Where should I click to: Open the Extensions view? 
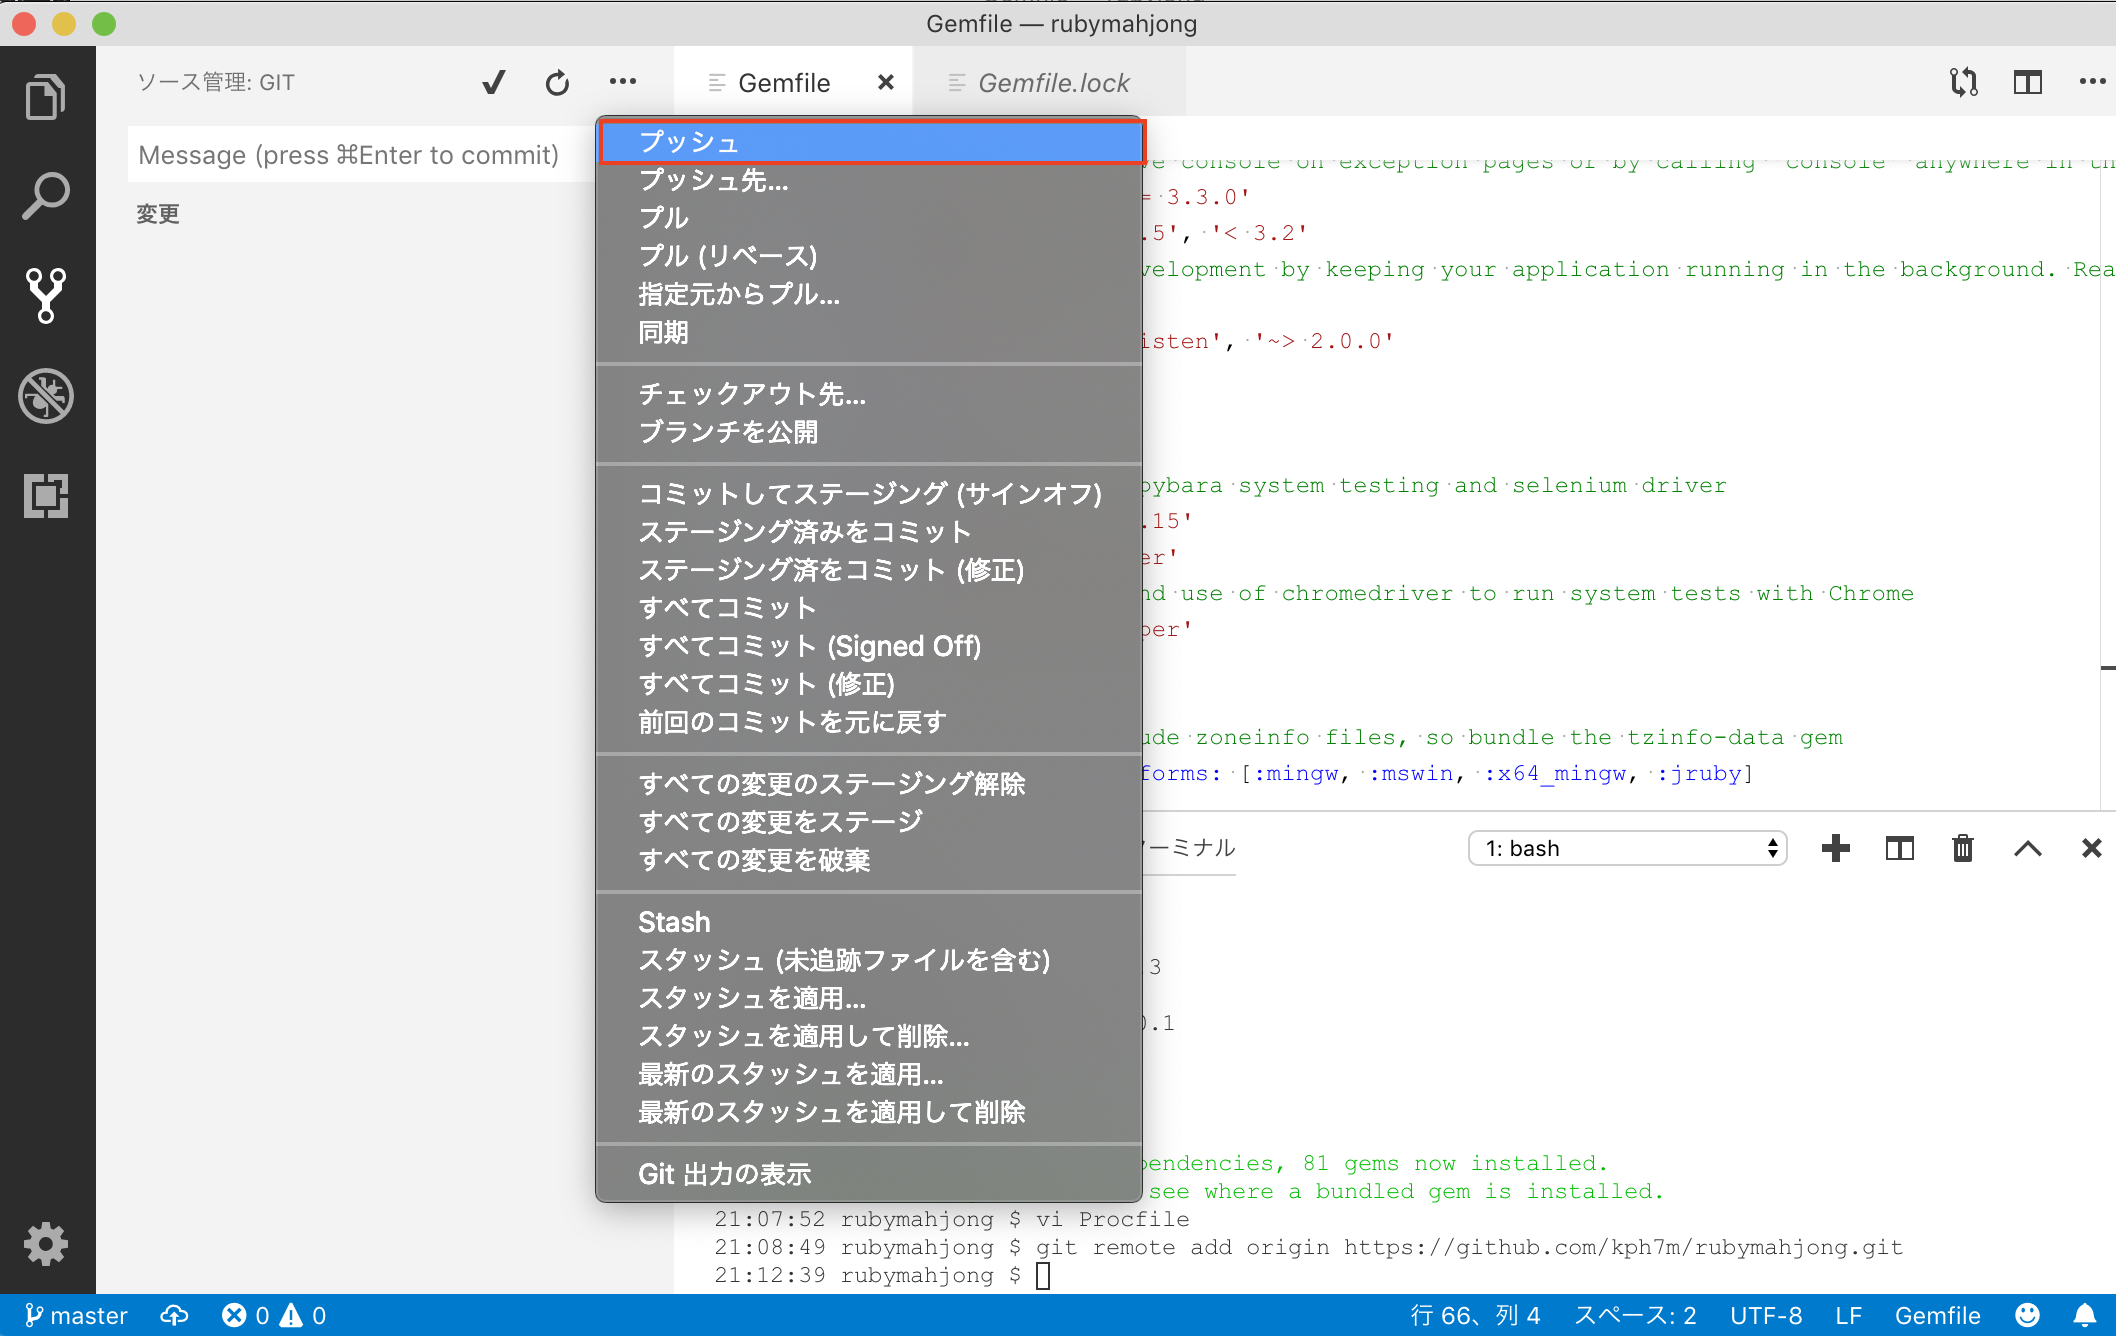click(x=46, y=497)
